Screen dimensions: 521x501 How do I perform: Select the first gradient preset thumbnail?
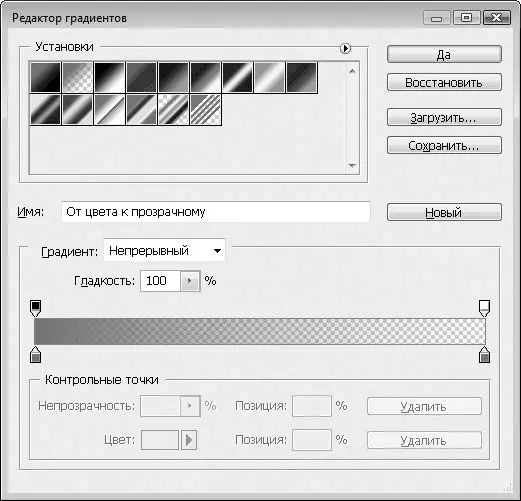(x=46, y=77)
